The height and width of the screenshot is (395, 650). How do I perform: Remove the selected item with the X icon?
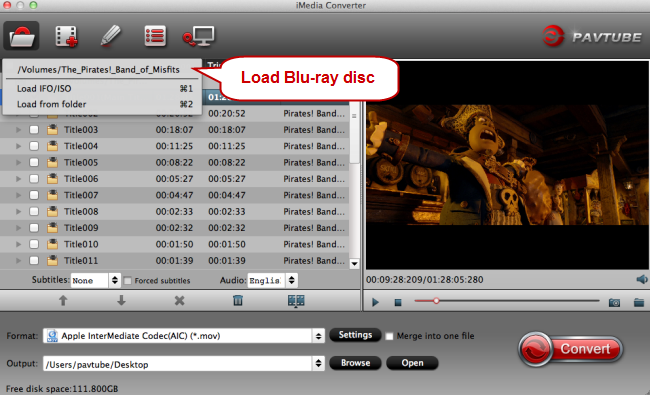179,300
